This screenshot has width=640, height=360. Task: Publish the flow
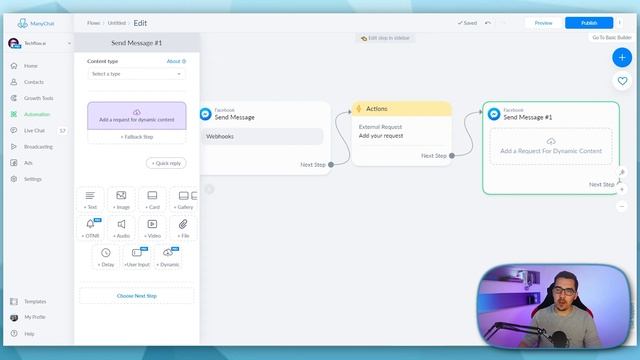click(589, 23)
